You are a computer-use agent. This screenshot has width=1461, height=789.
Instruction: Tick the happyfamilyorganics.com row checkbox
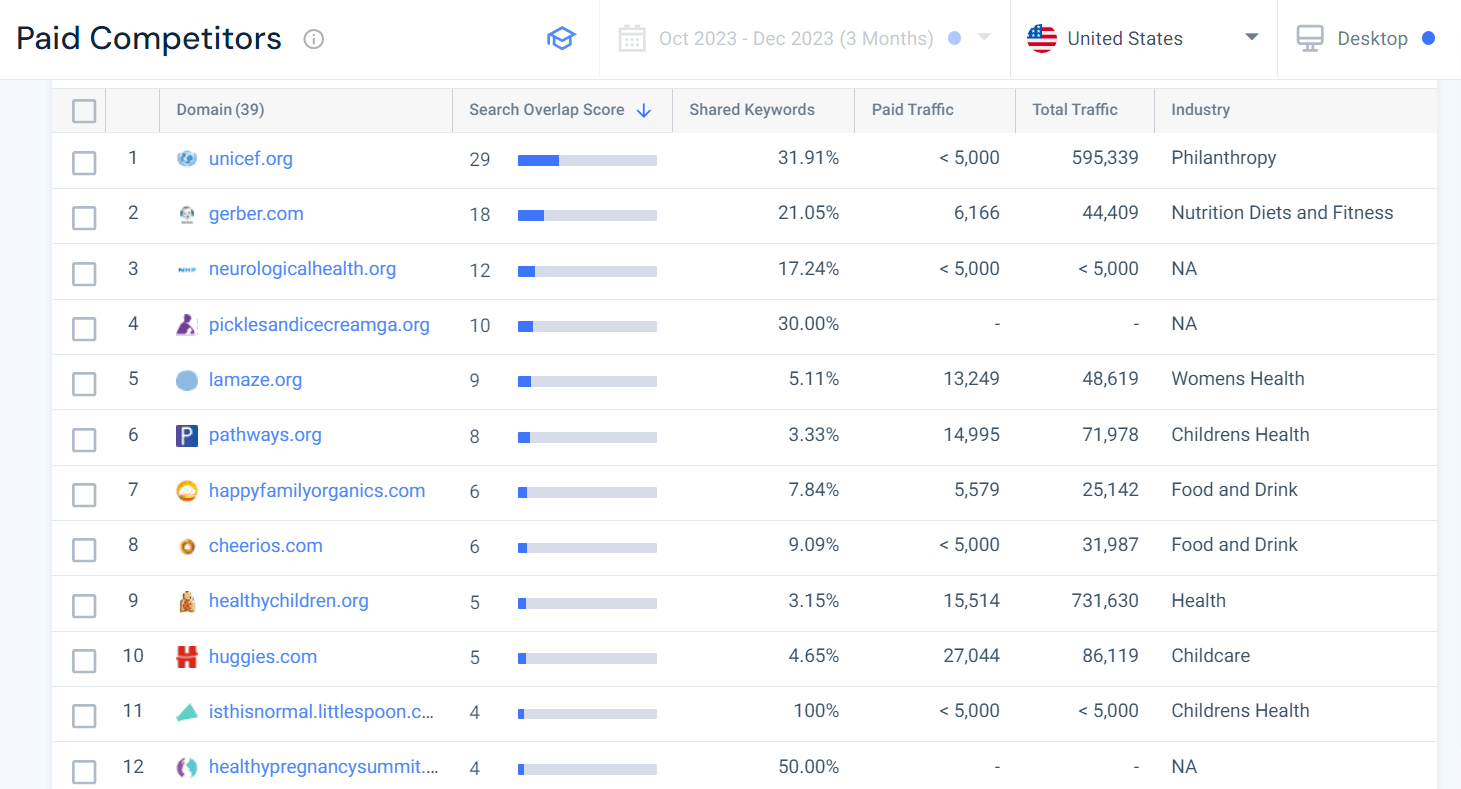pyautogui.click(x=84, y=495)
